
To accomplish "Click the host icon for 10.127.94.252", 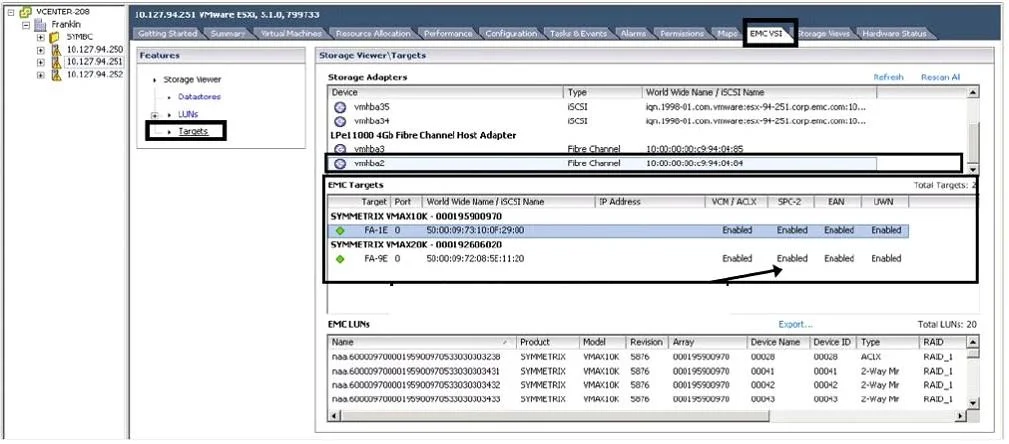I will pos(55,74).
